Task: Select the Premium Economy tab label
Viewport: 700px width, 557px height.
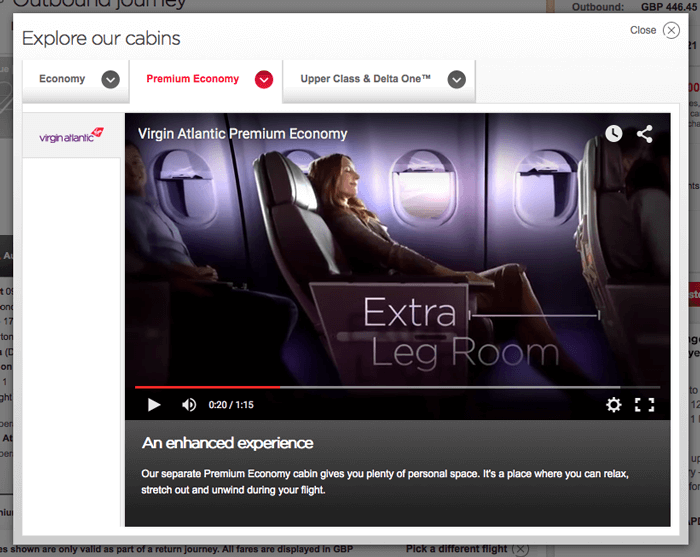Action: click(192, 79)
